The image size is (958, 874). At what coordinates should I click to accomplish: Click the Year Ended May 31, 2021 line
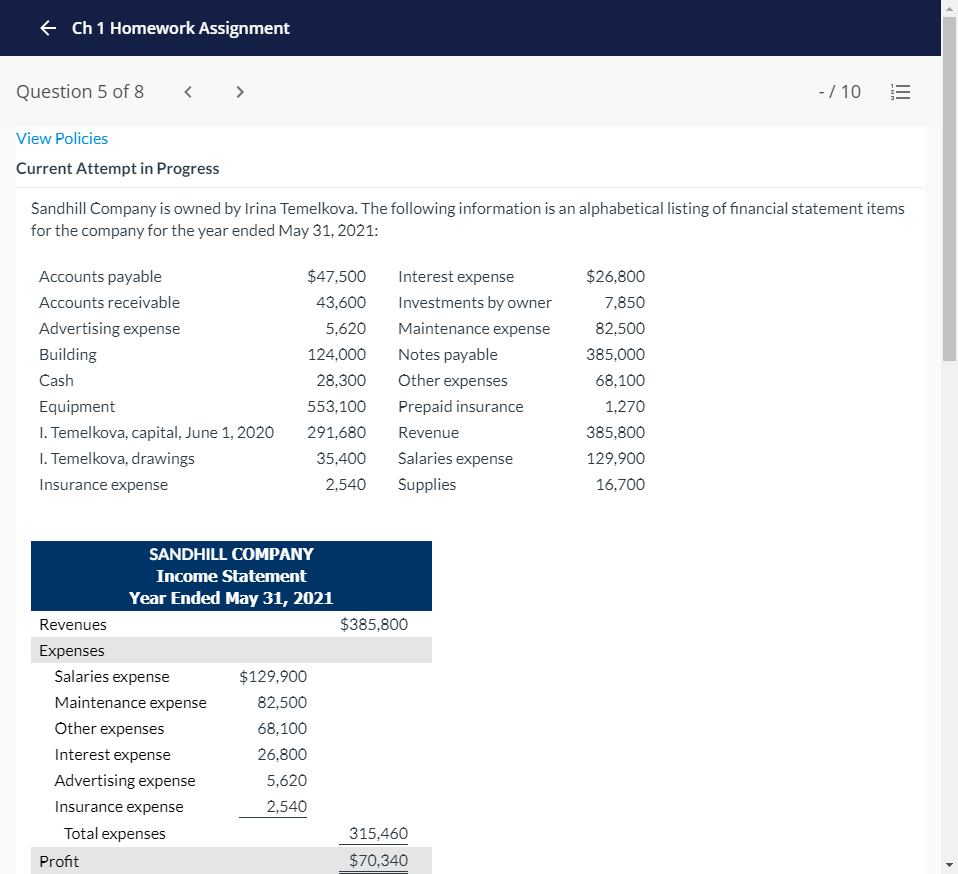231,598
